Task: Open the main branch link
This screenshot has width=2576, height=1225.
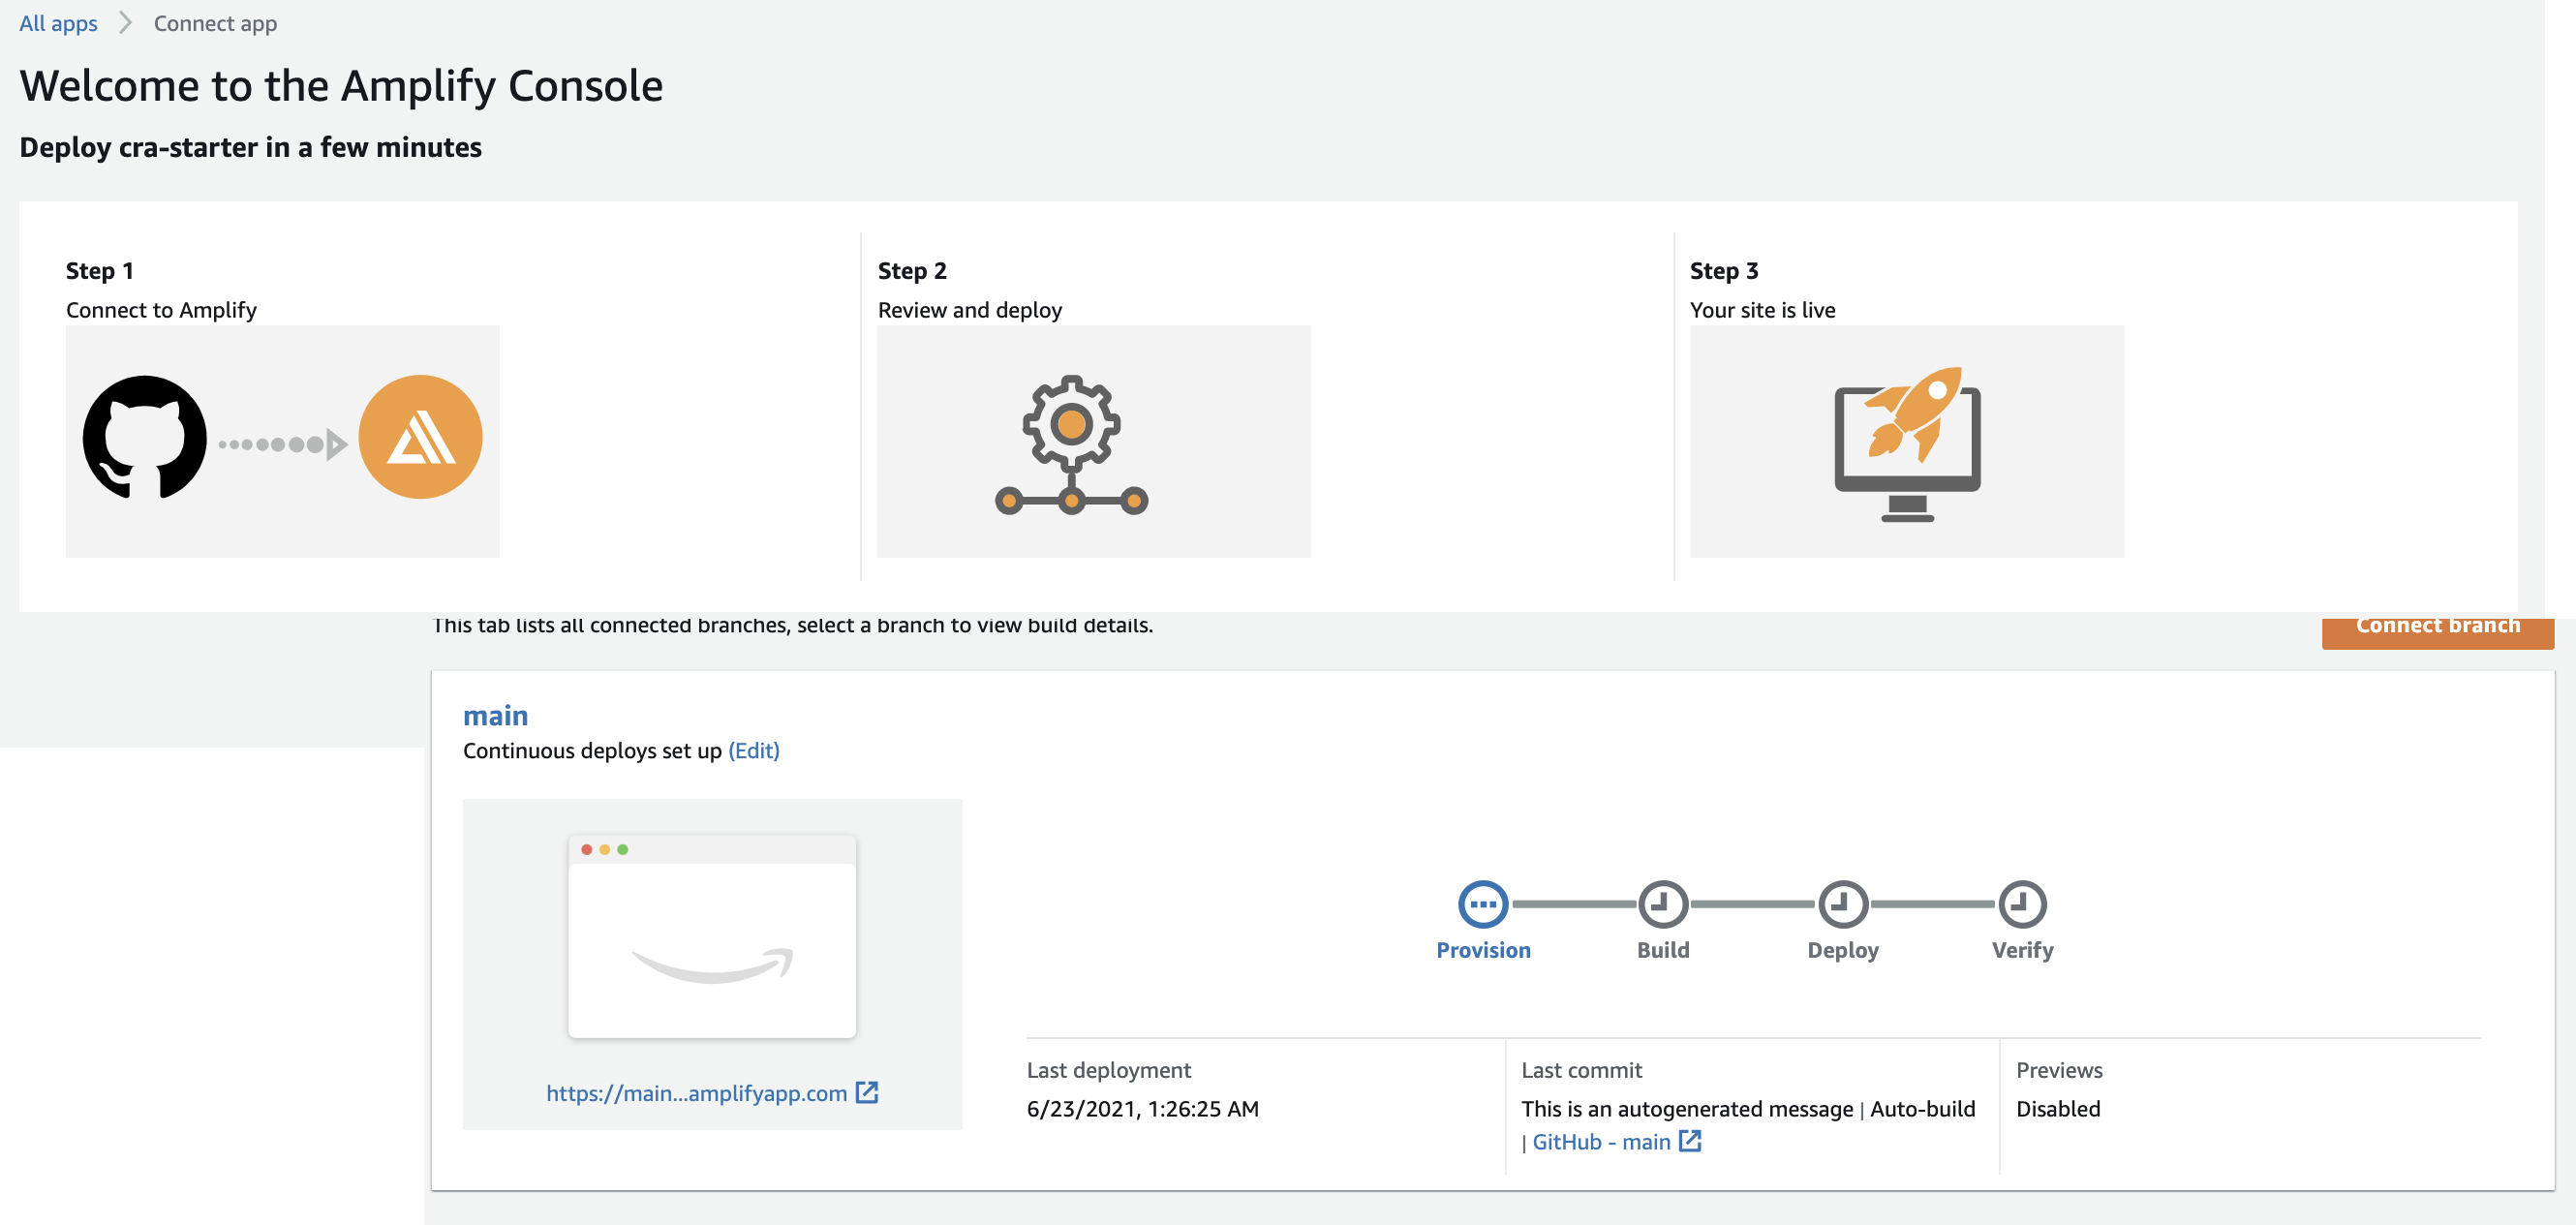Action: tap(495, 716)
